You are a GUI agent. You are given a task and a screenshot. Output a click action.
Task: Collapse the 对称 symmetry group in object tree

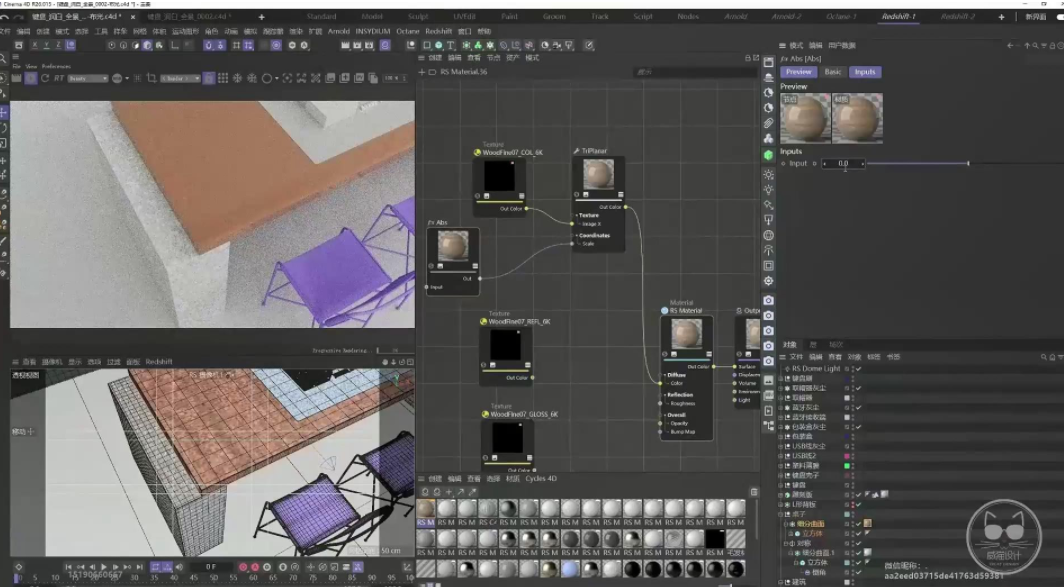tap(786, 544)
